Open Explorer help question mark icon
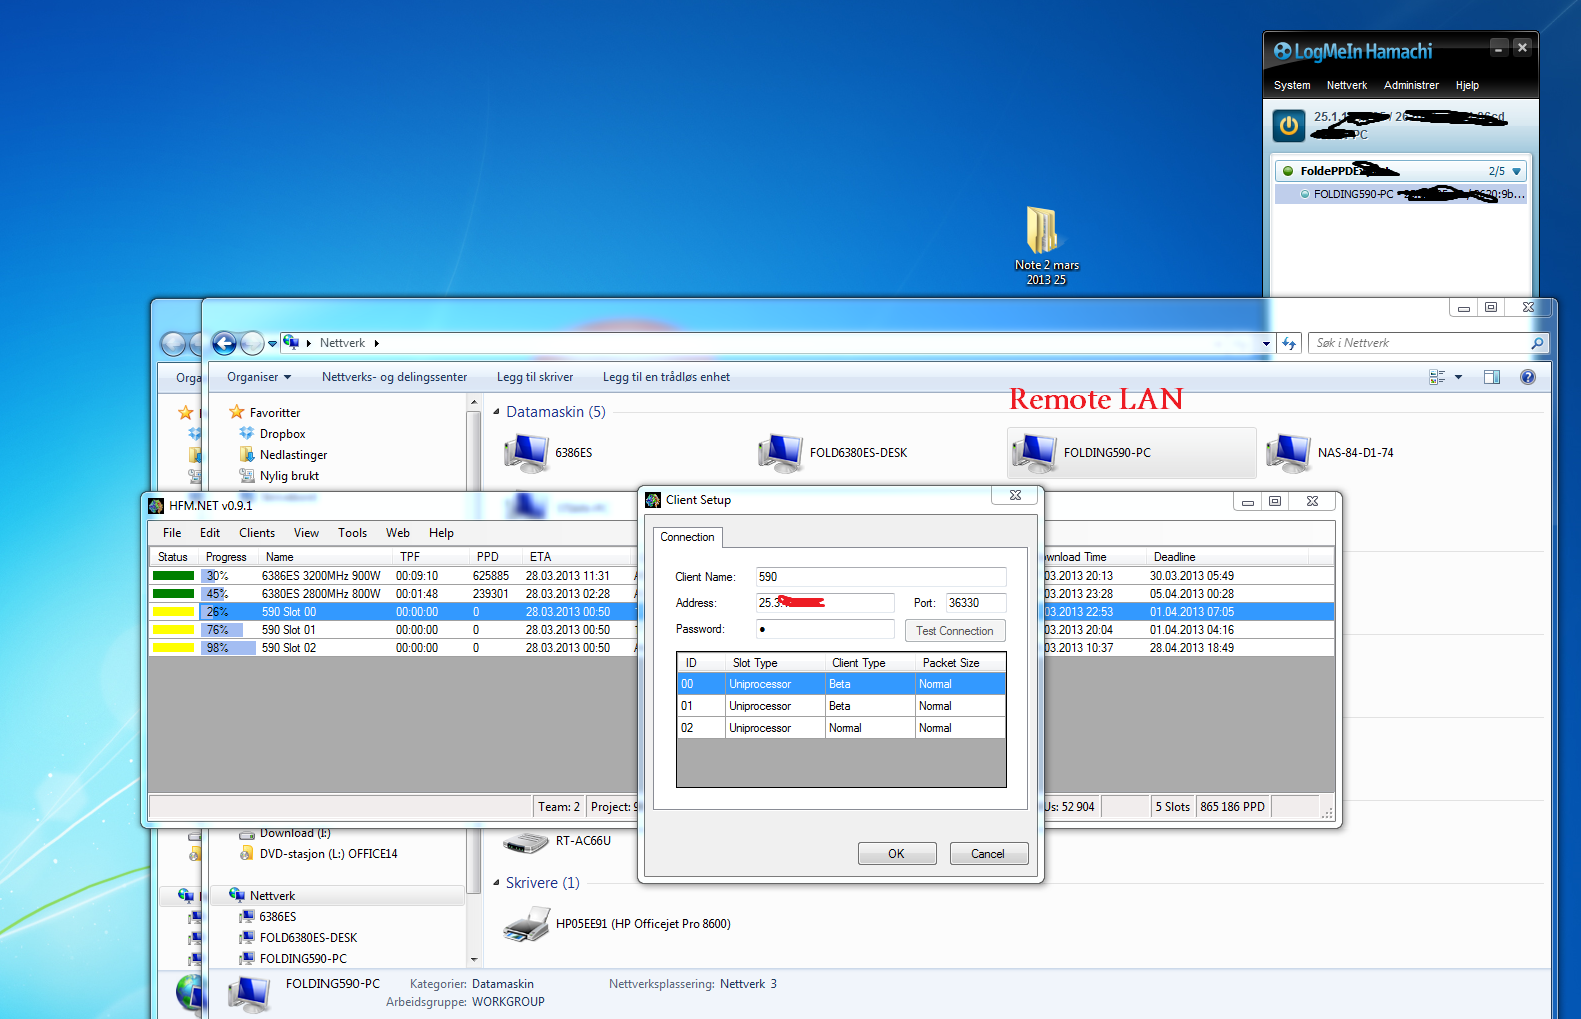This screenshot has width=1581, height=1019. click(1527, 377)
